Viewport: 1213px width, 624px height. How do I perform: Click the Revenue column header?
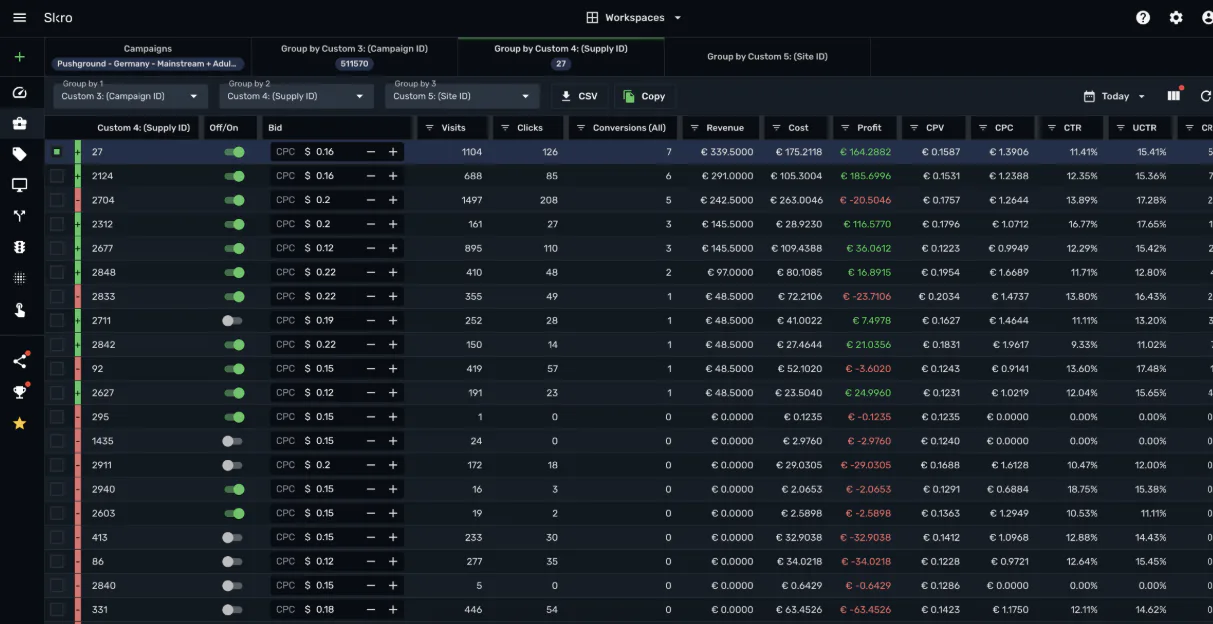pos(725,128)
